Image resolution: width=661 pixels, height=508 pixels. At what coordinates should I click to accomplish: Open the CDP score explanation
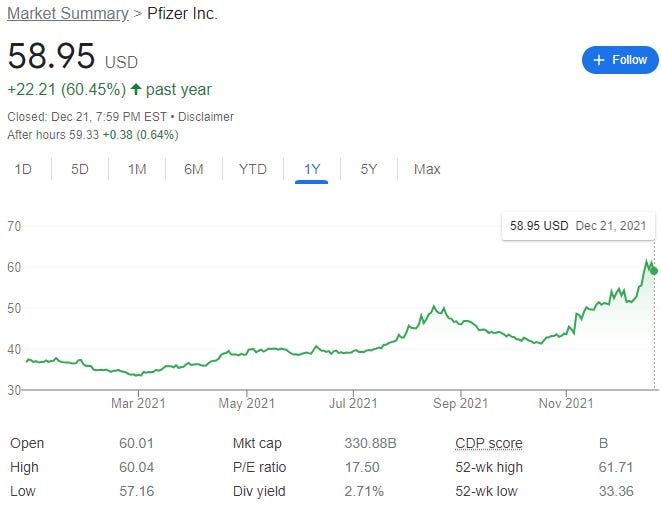tap(489, 443)
